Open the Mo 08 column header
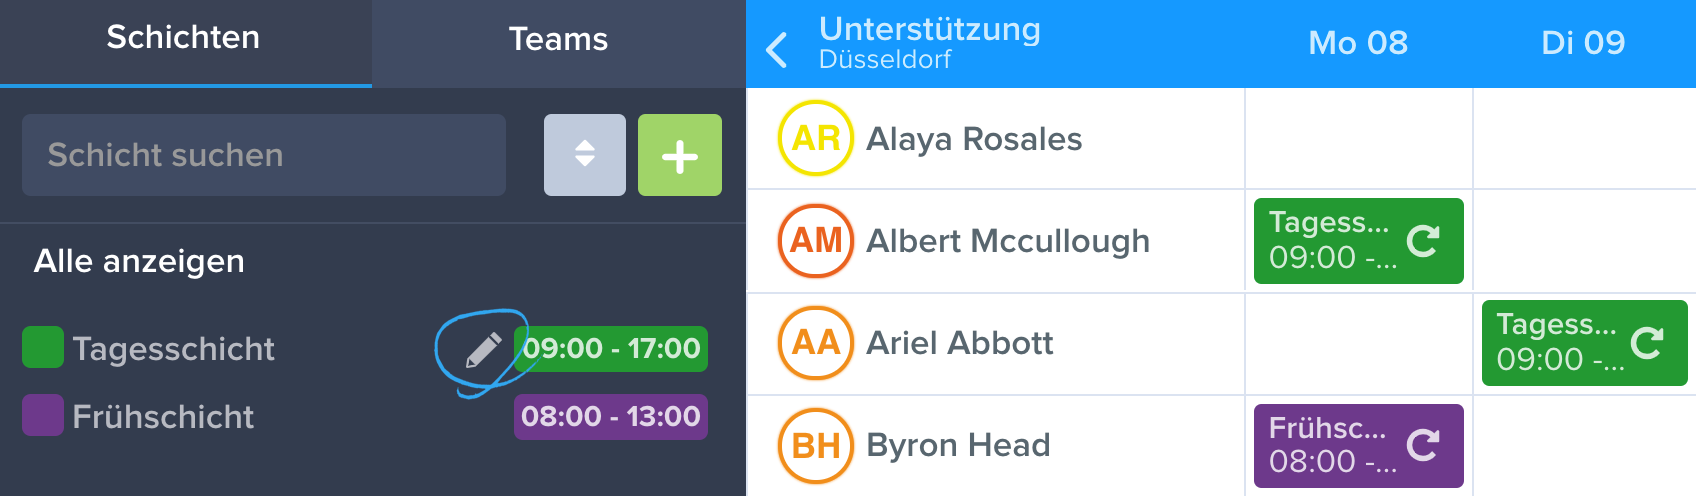 [1358, 43]
